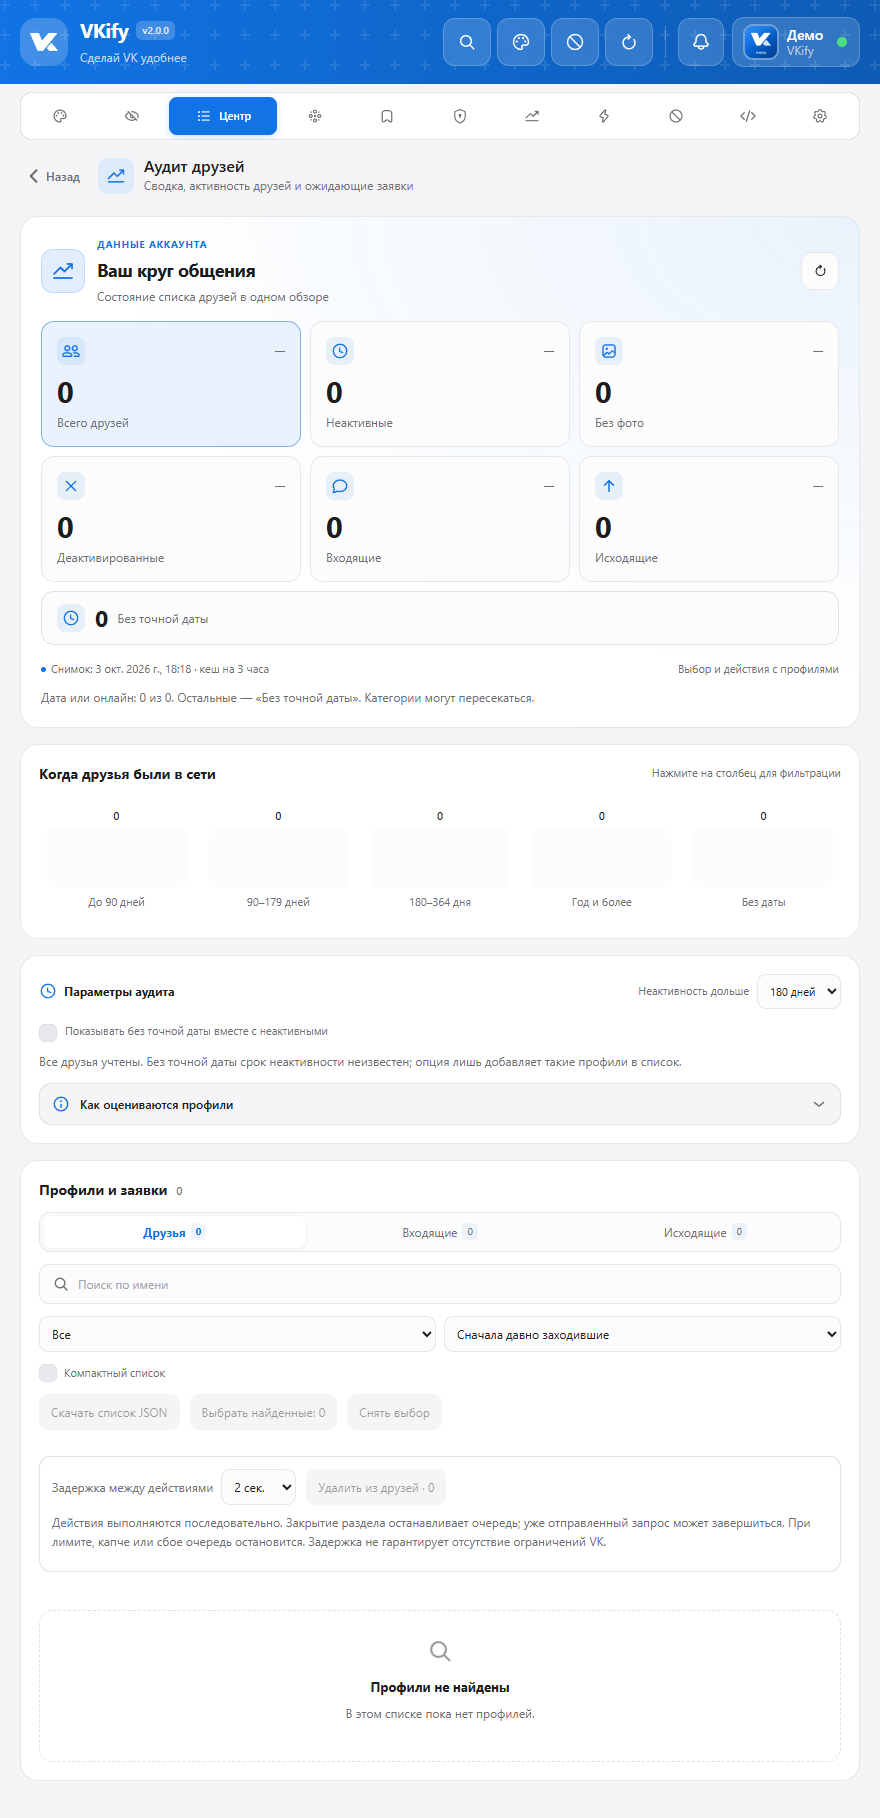Click the v2.0.0 version badge
The height and width of the screenshot is (1818, 880).
156,31
